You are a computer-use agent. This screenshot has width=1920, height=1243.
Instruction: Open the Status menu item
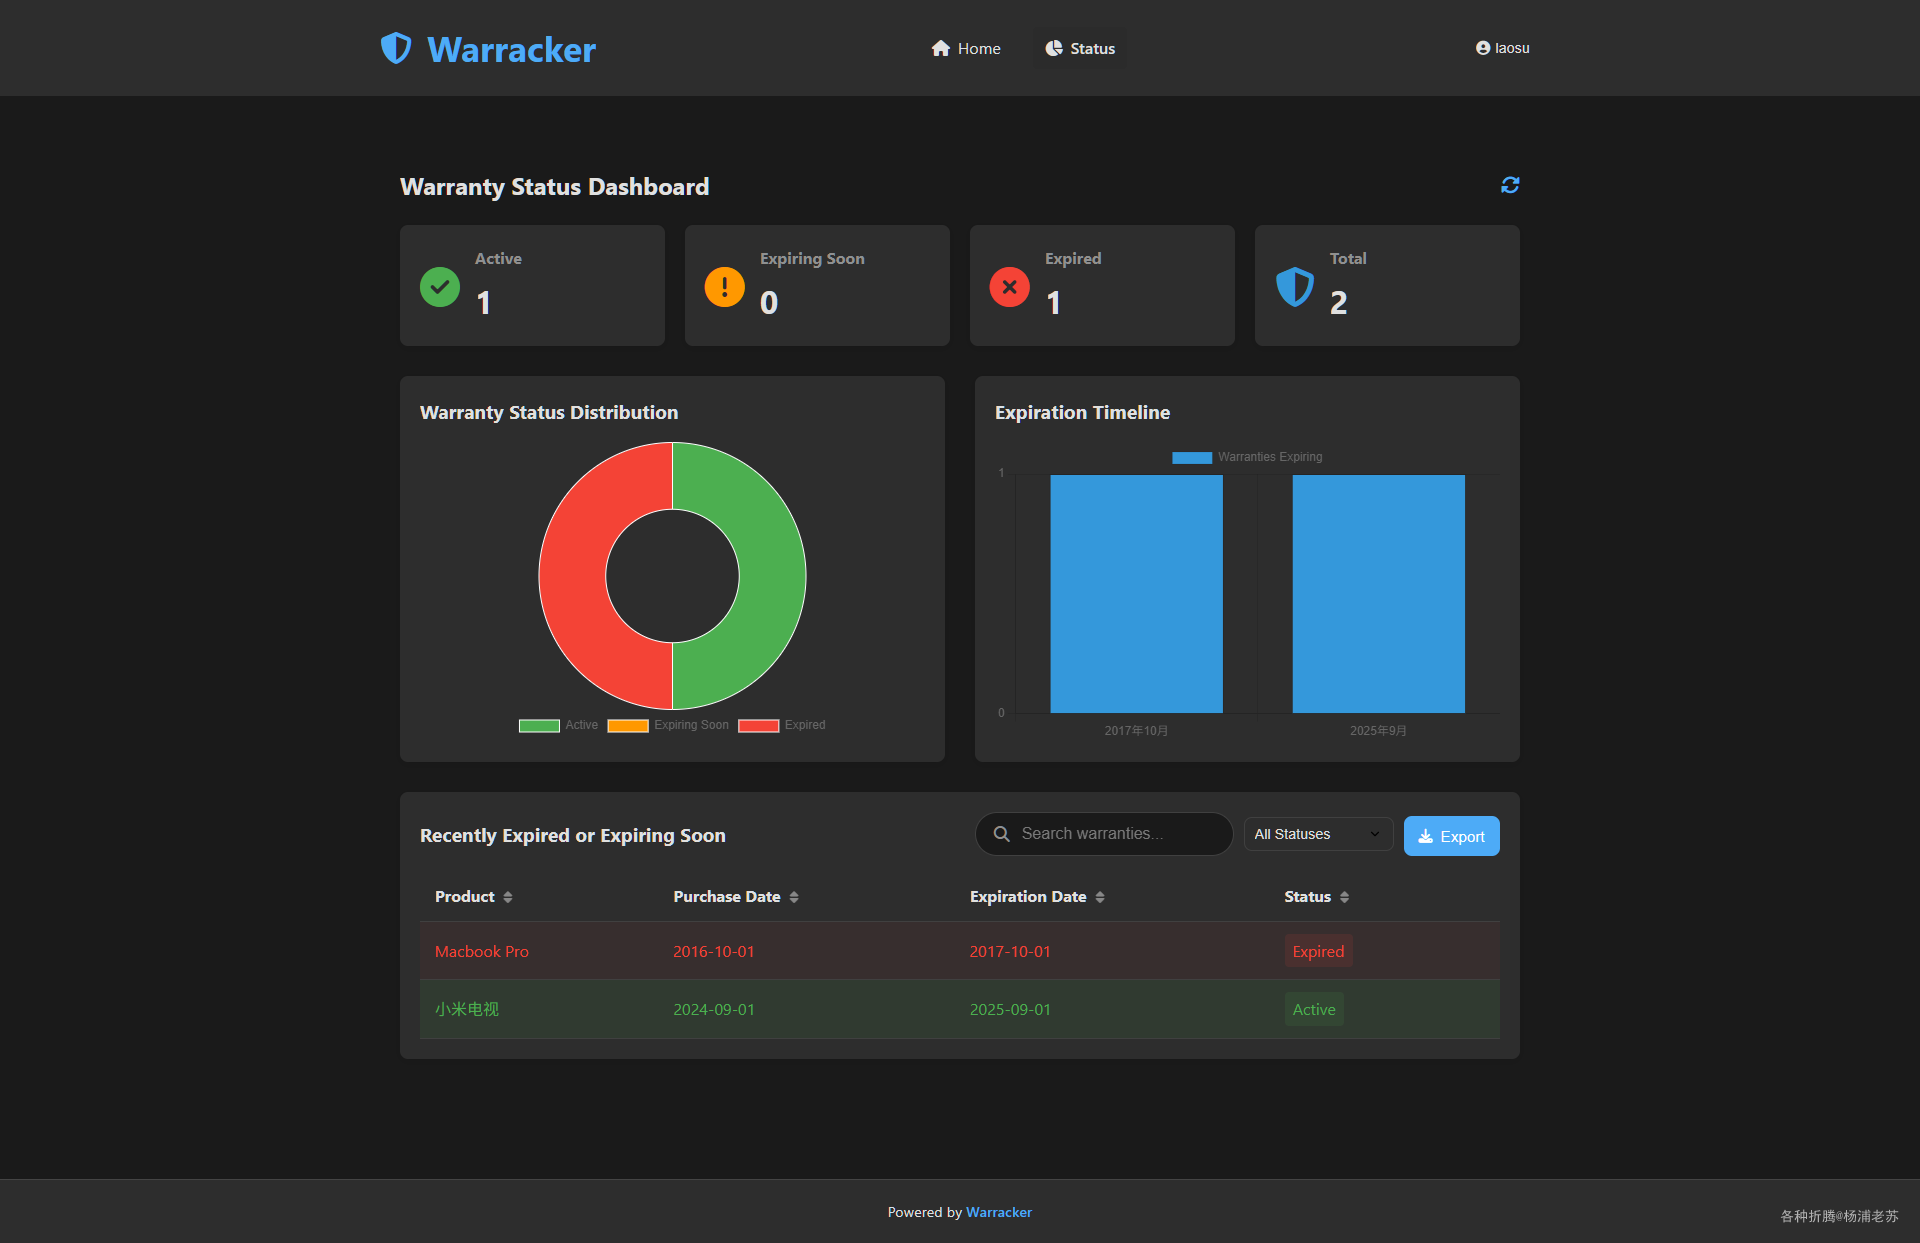[1080, 48]
